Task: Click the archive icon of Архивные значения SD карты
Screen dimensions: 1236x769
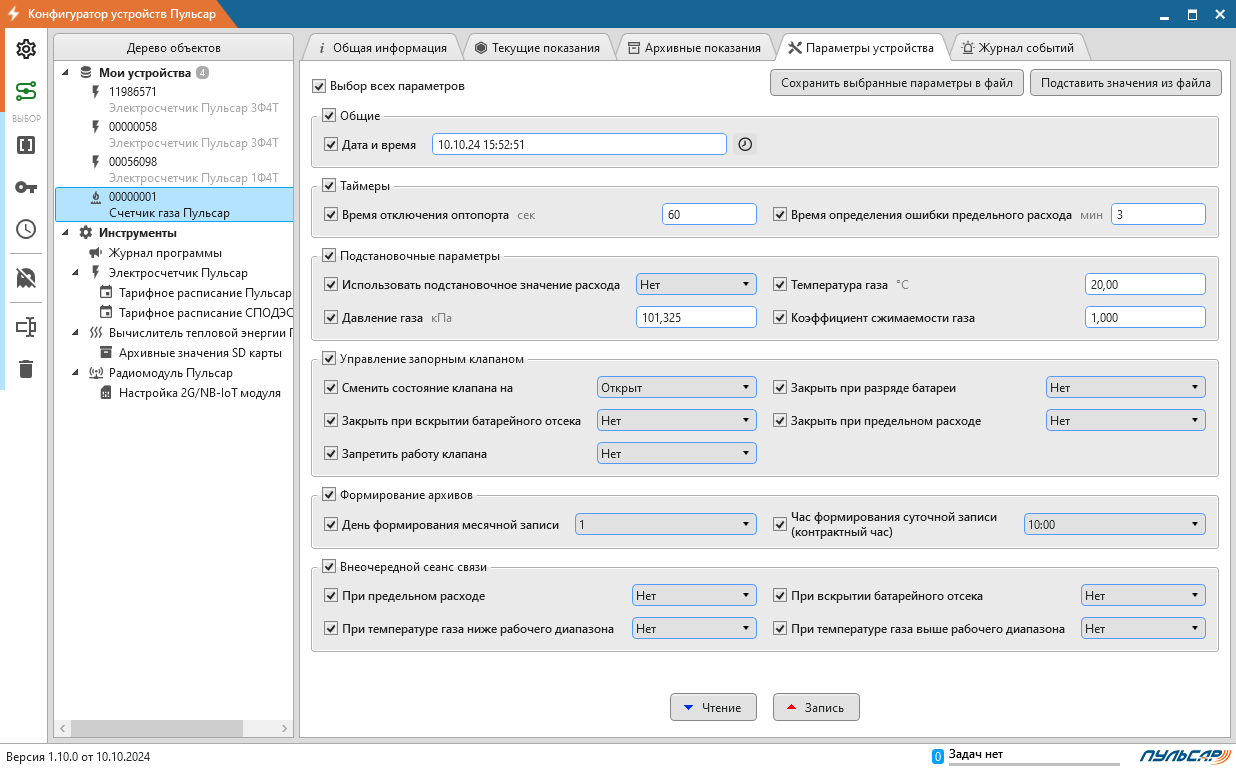Action: [106, 353]
